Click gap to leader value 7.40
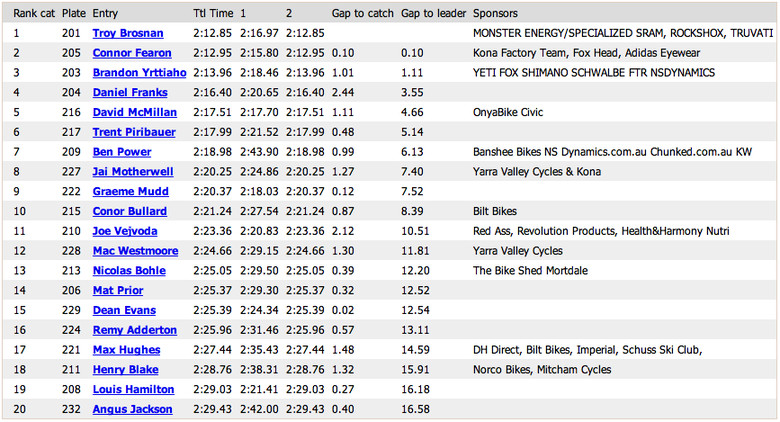Image resolution: width=780 pixels, height=422 pixels. (x=412, y=172)
